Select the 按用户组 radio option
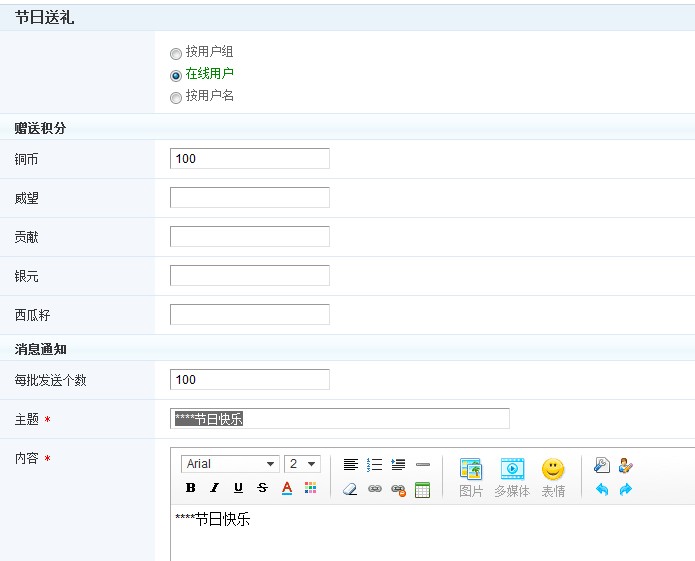Screen dimensions: 695x561 (176, 54)
